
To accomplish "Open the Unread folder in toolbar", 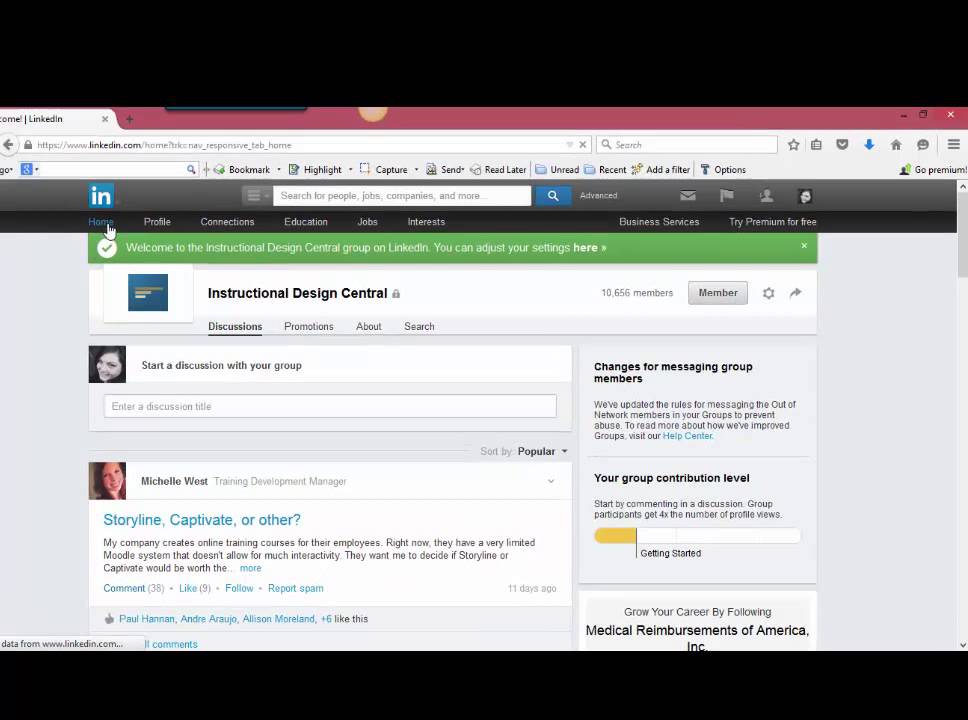I will pos(557,169).
